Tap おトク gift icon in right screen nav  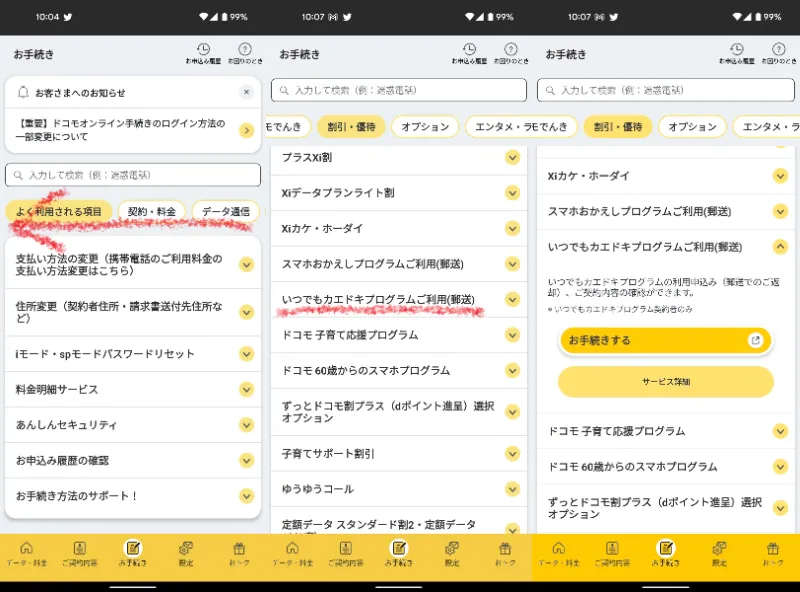[x=772, y=554]
